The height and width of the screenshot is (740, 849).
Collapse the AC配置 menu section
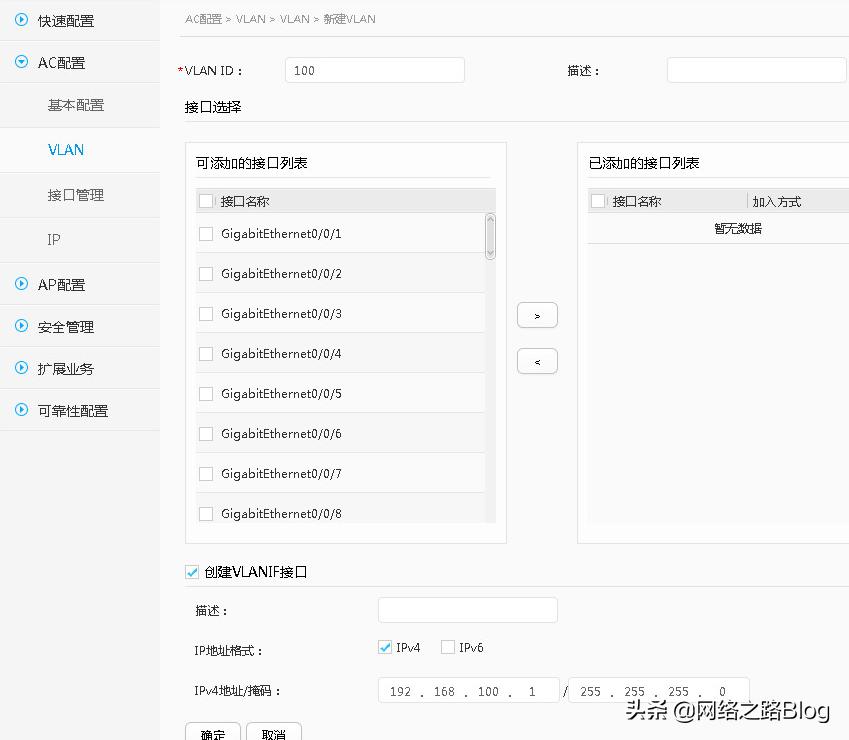click(x=22, y=62)
